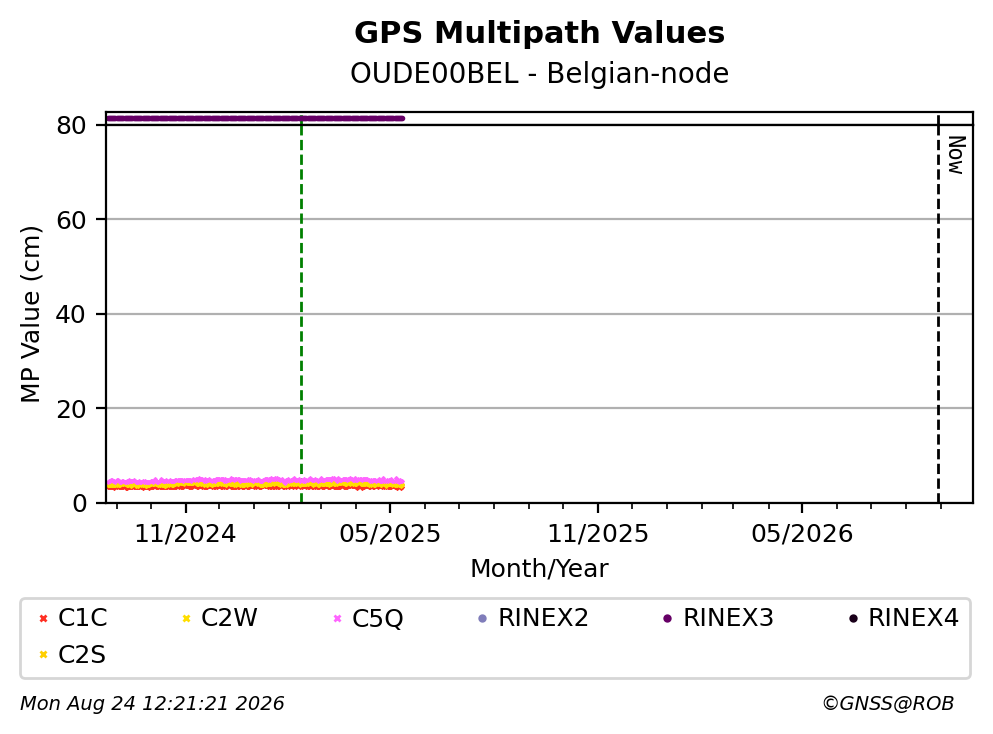The image size is (993, 734).
Task: Click the yellow C2W legend marker
Action: click(x=186, y=618)
